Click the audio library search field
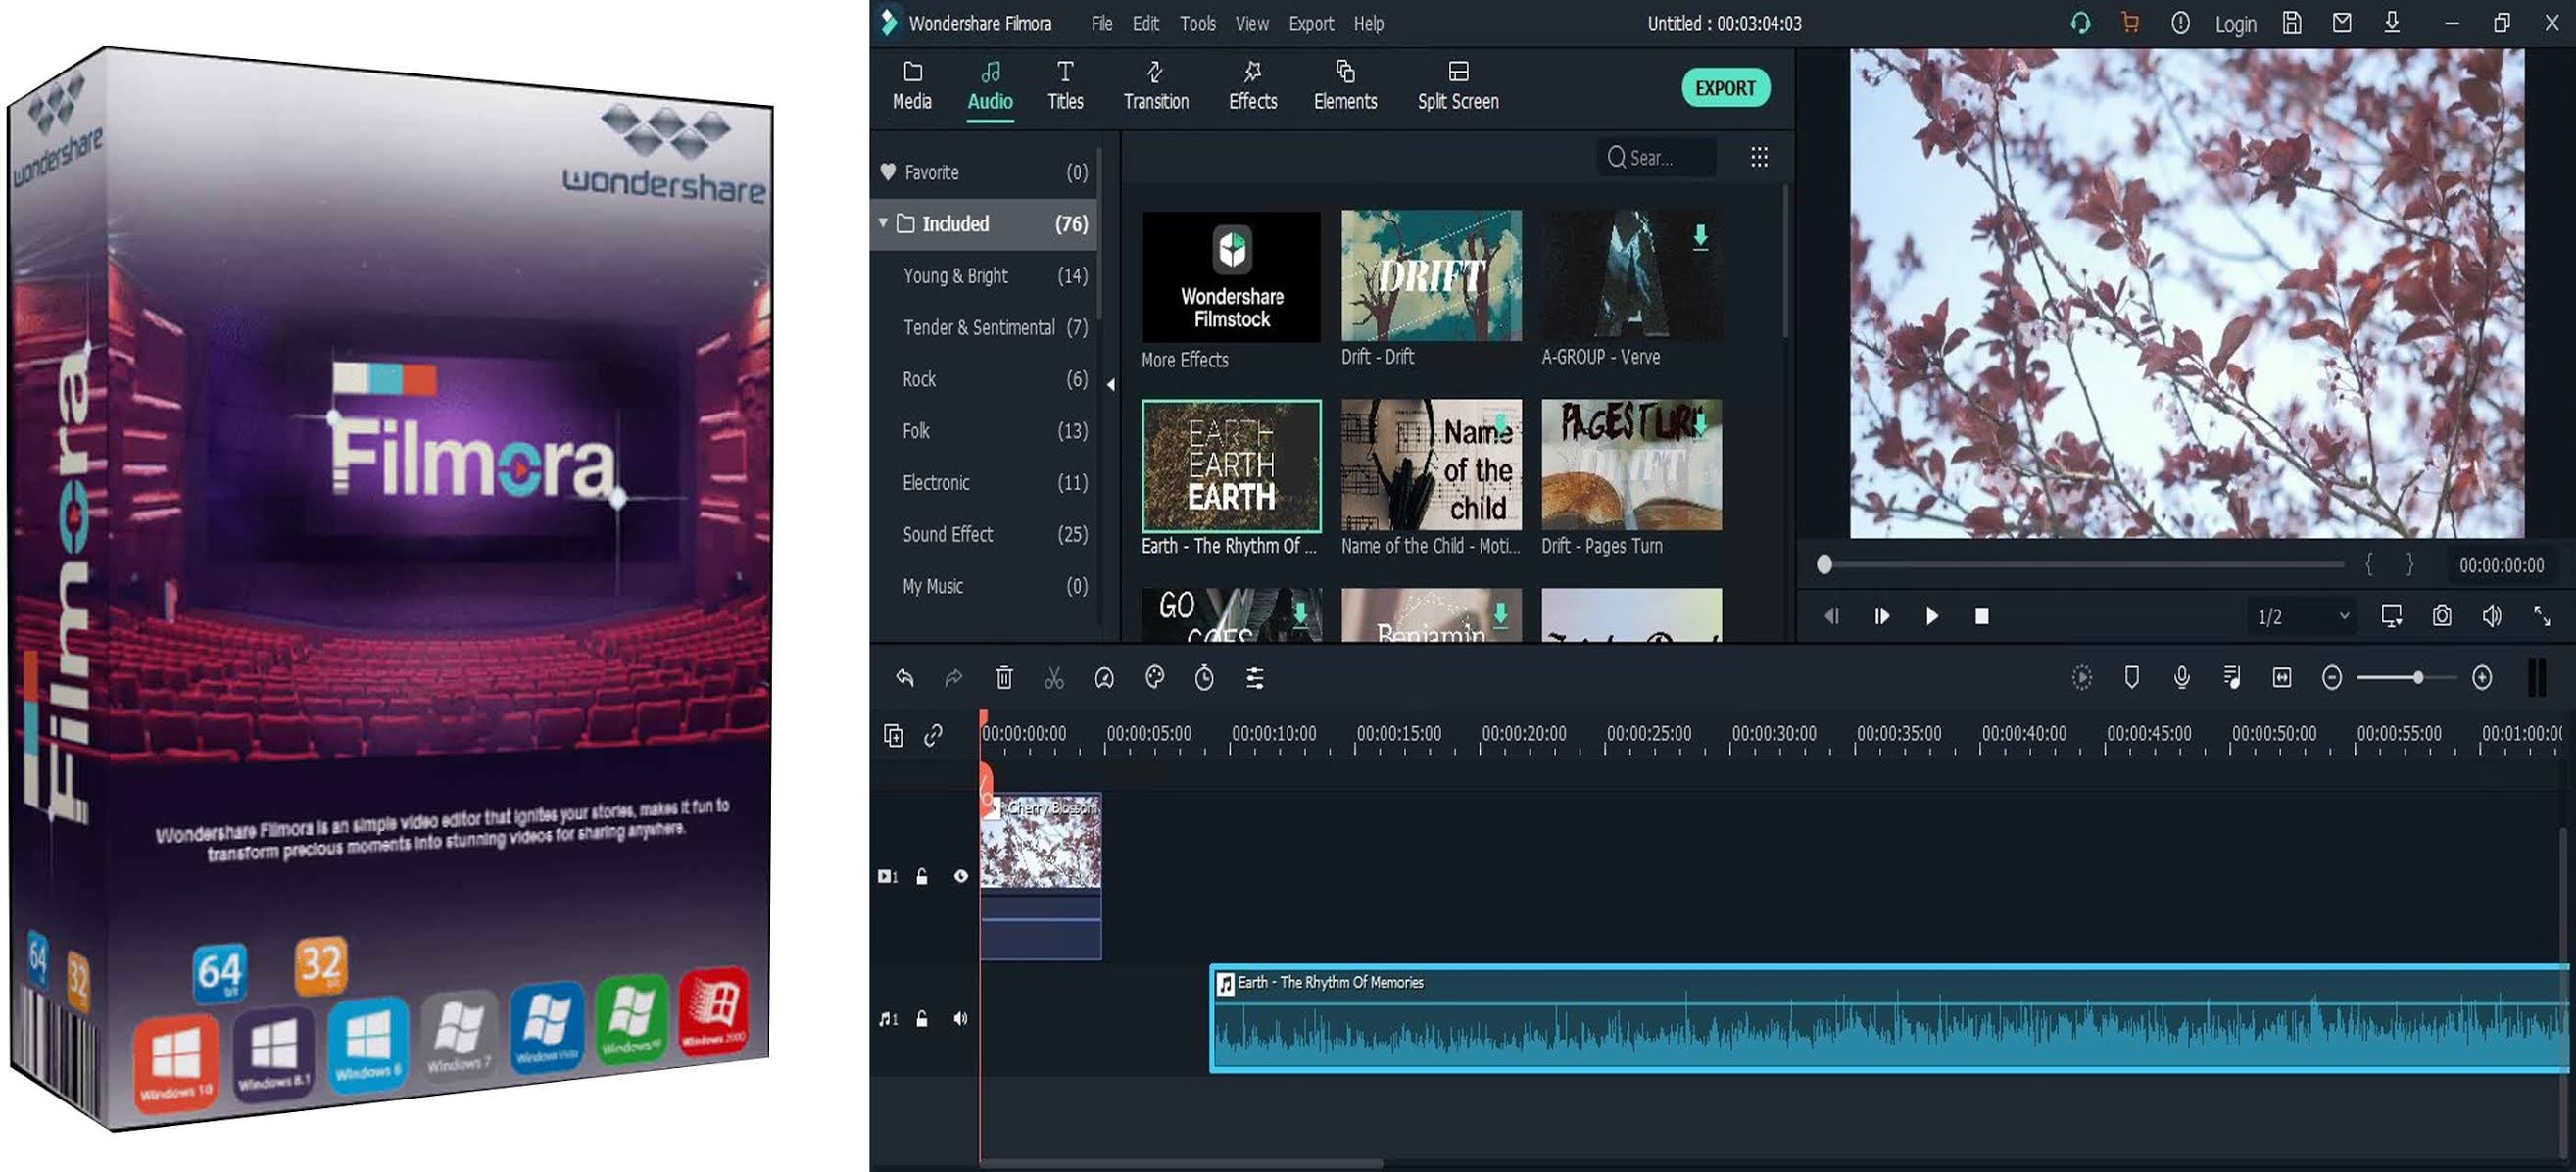Screen dimensions: 2576x1172 click(x=1658, y=157)
